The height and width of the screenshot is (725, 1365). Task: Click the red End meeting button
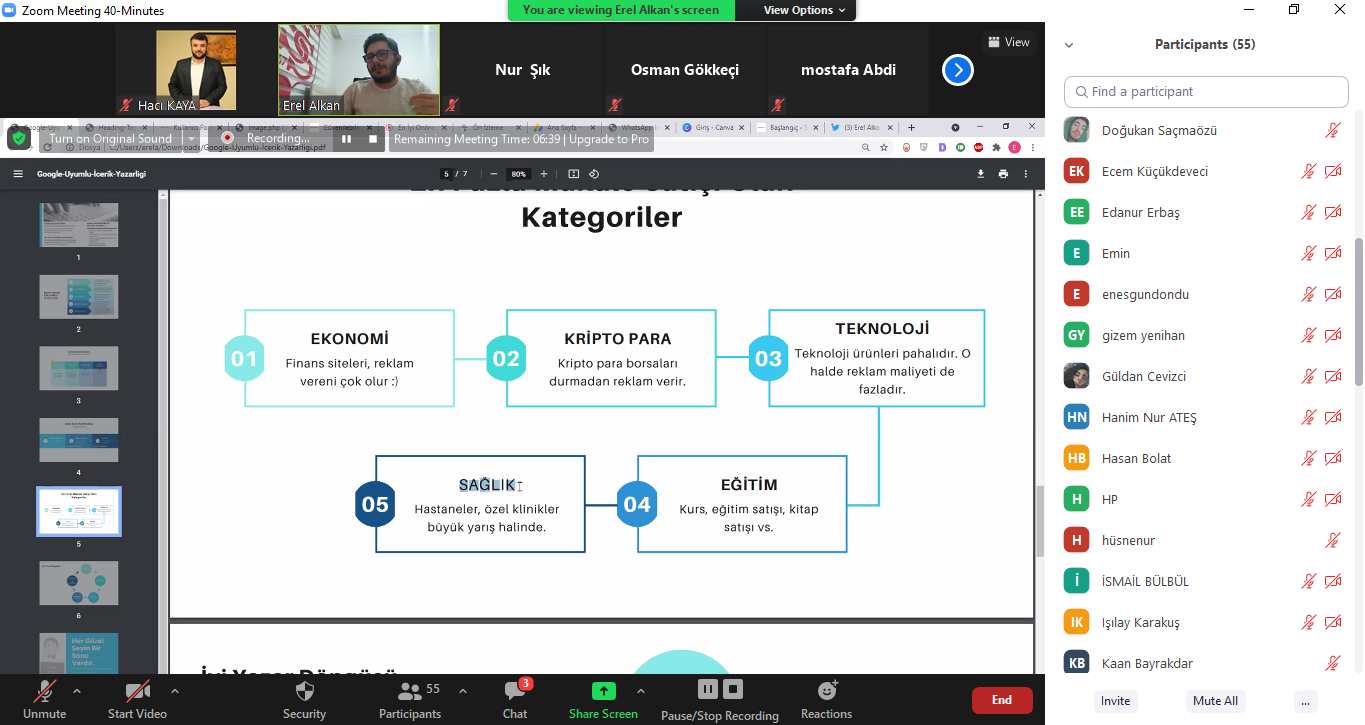coord(1001,700)
